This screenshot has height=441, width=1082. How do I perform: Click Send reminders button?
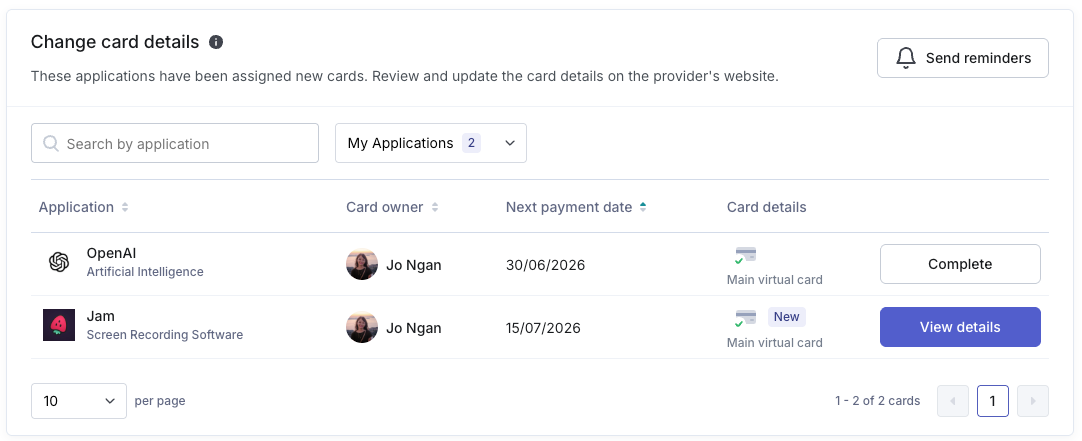pos(963,58)
